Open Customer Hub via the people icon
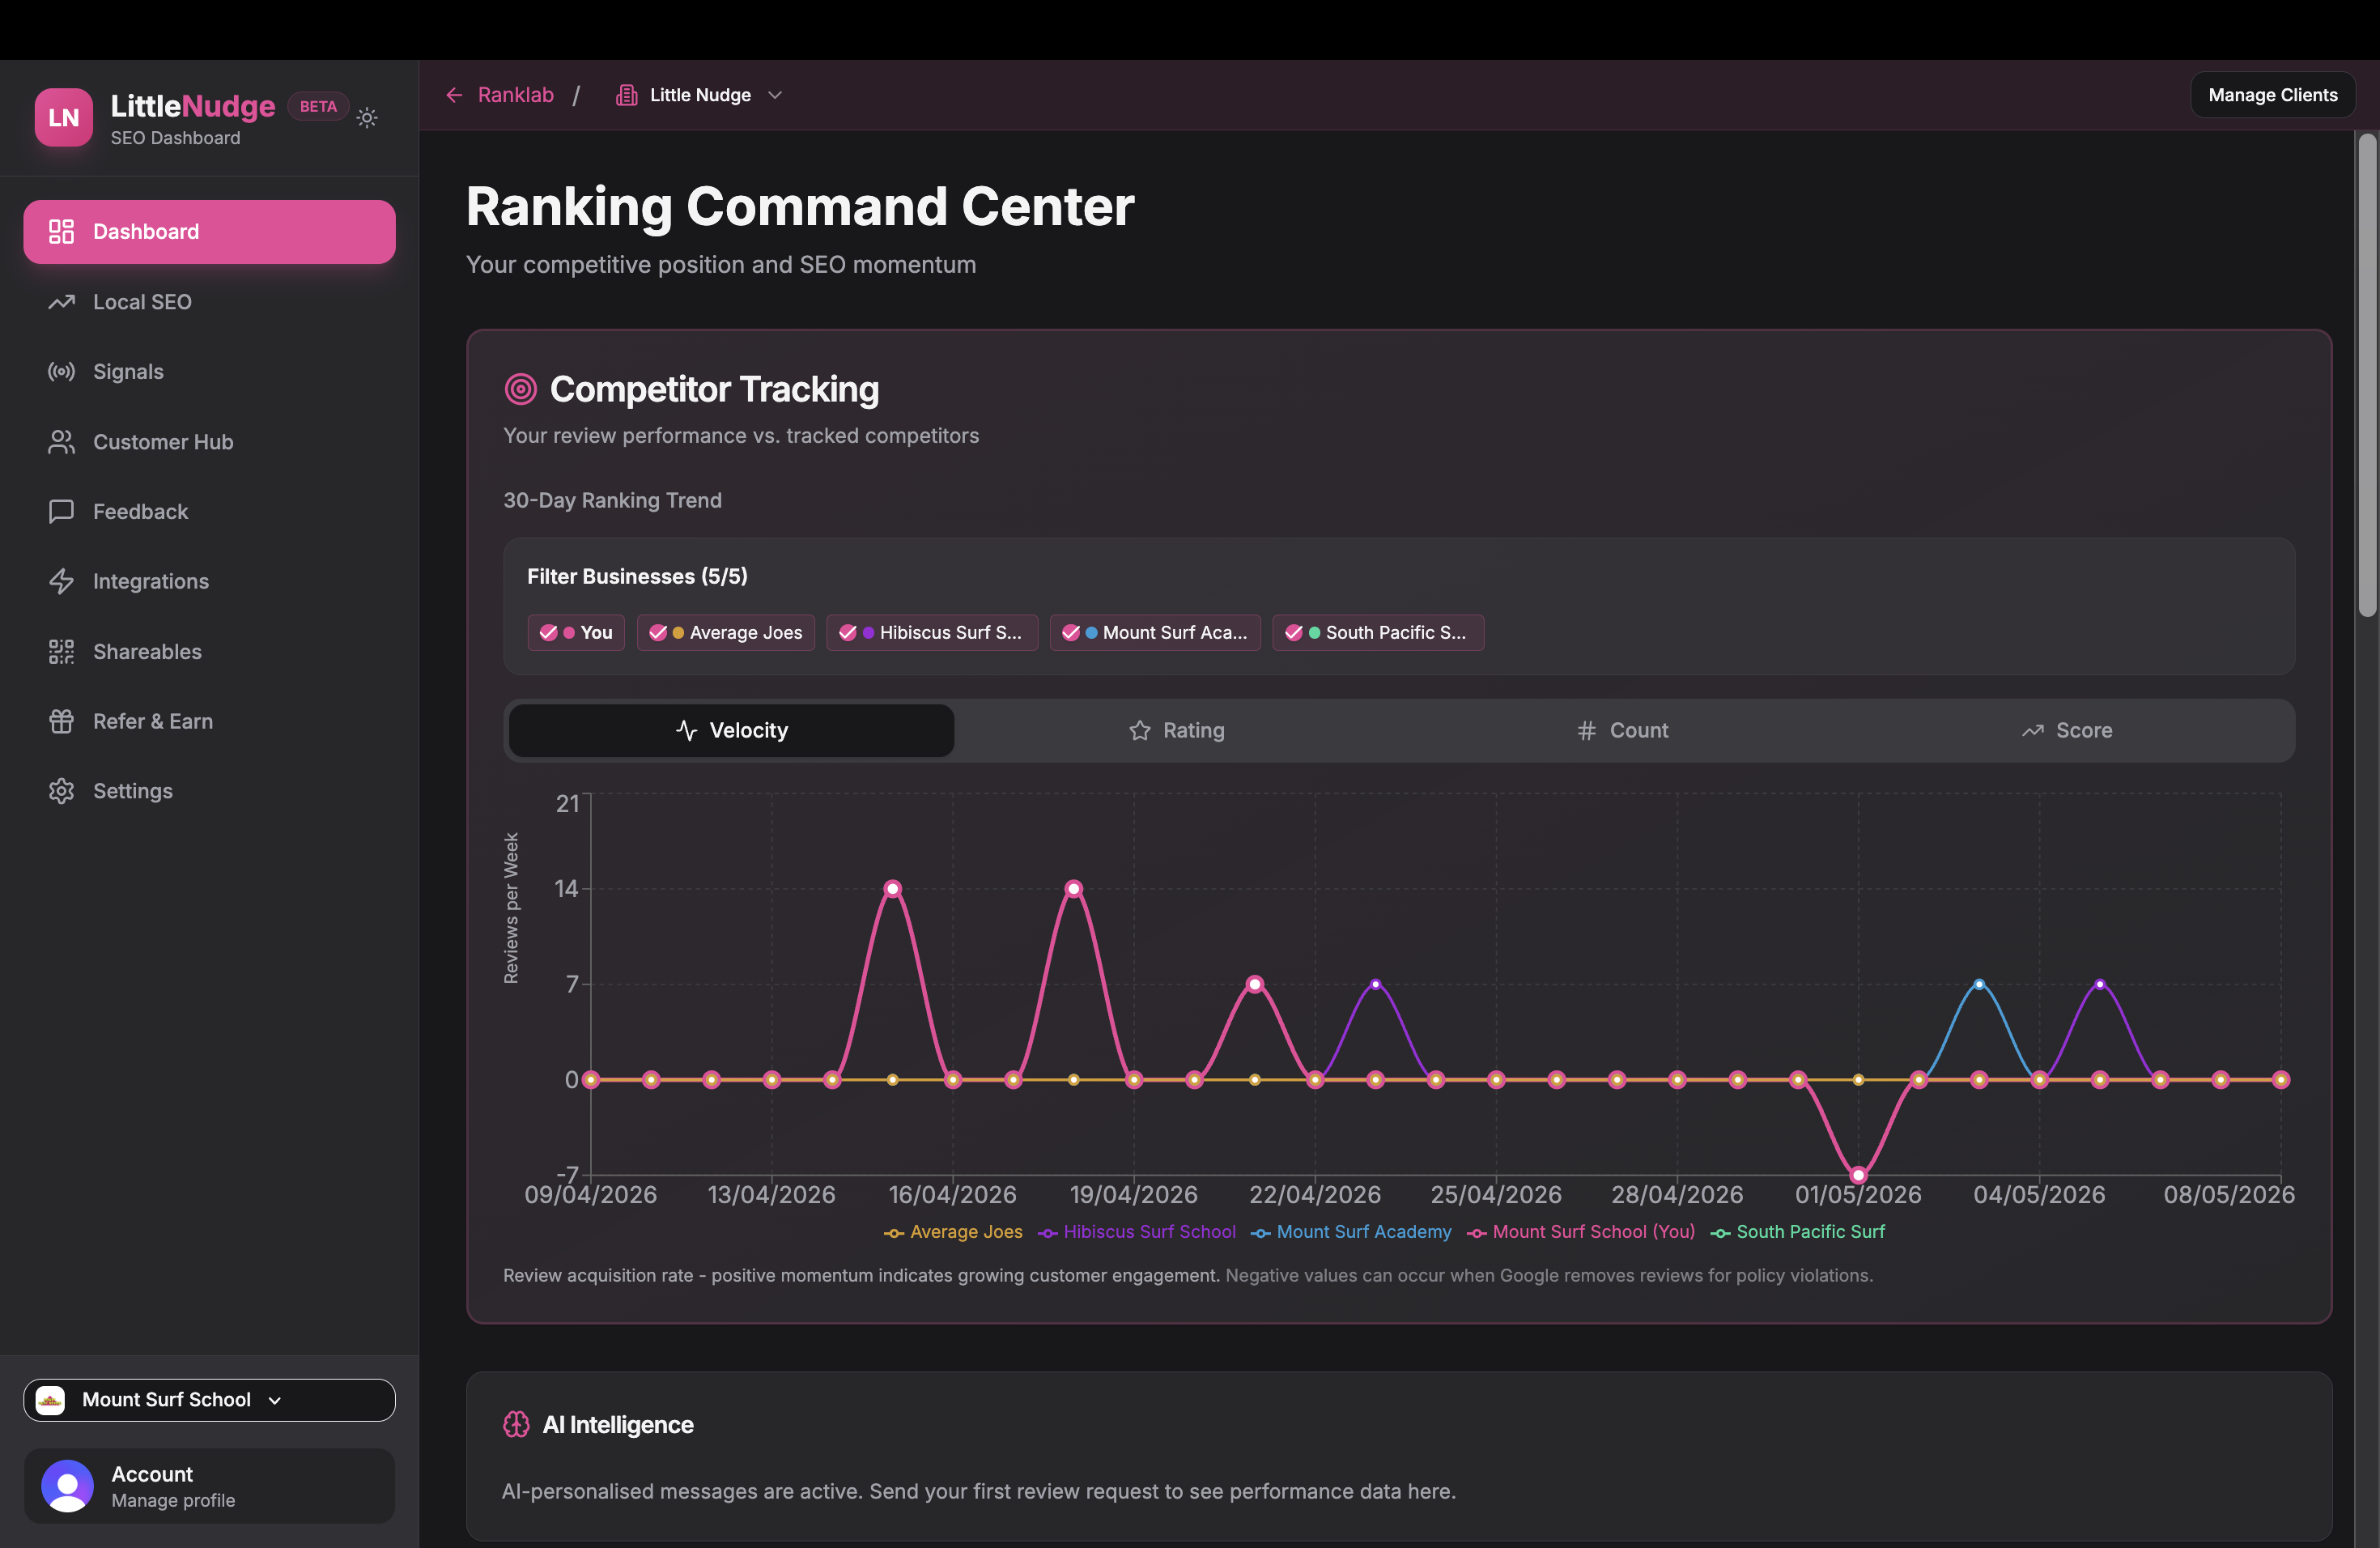Viewport: 2380px width, 1548px height. pyautogui.click(x=62, y=442)
